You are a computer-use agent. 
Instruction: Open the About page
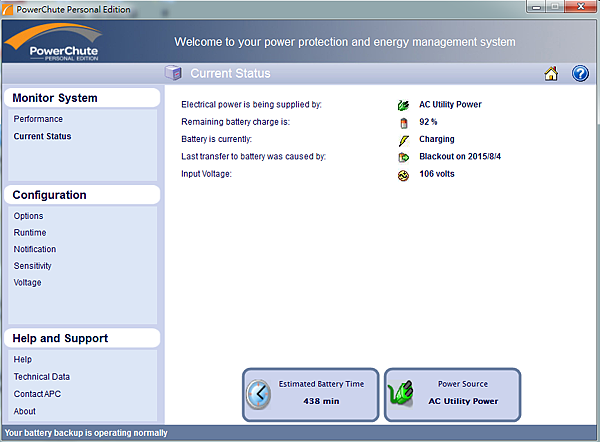[x=24, y=411]
